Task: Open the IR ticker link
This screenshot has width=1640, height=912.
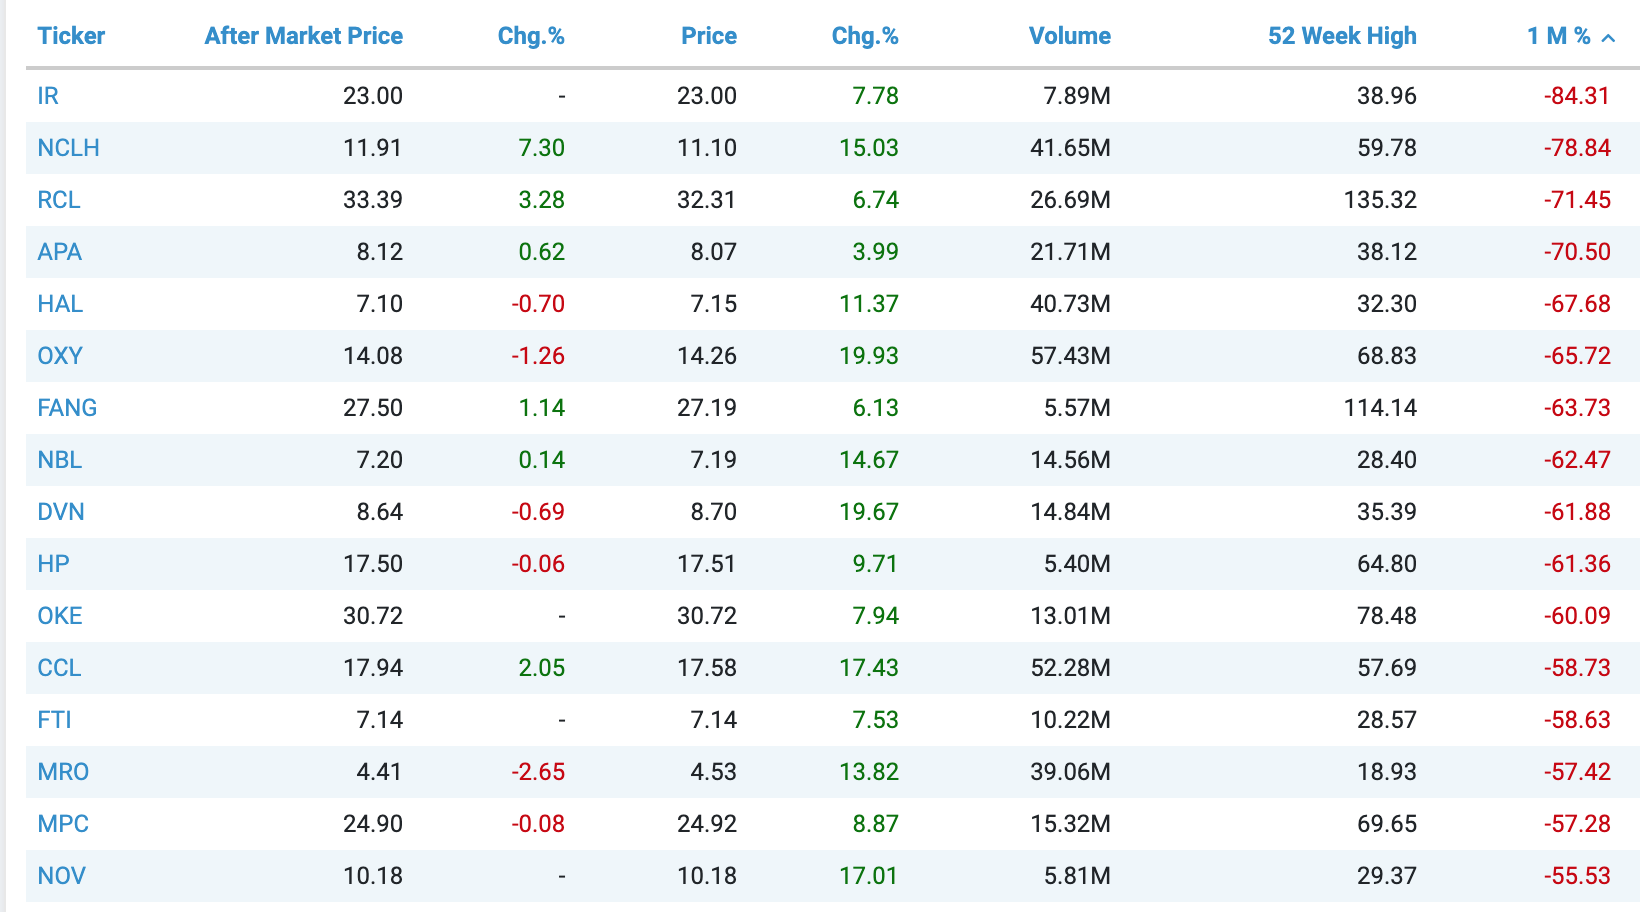Action: 48,96
